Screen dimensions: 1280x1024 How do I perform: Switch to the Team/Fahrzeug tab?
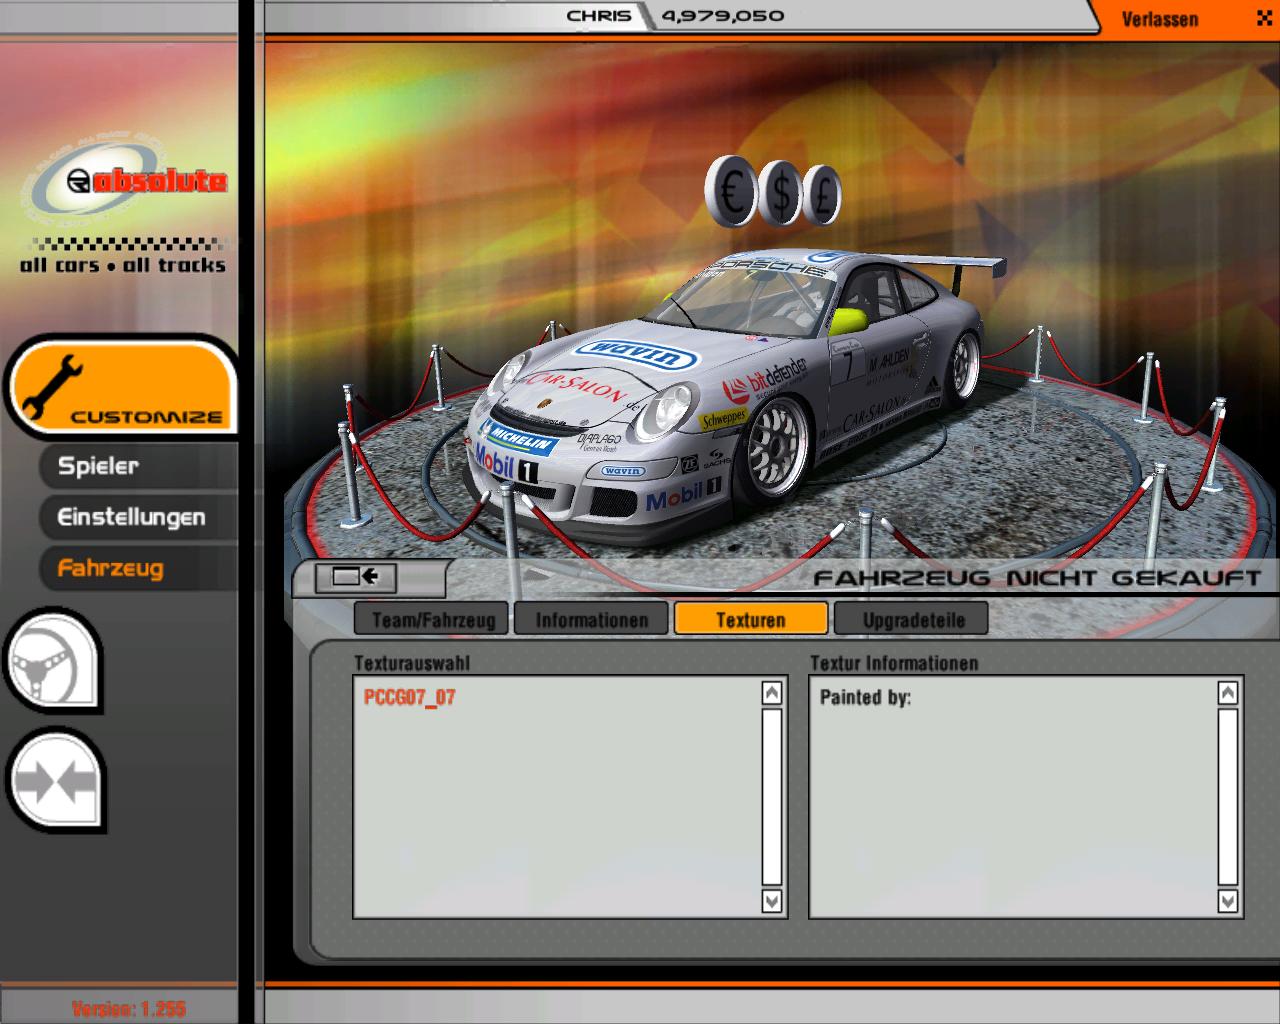[x=433, y=619]
